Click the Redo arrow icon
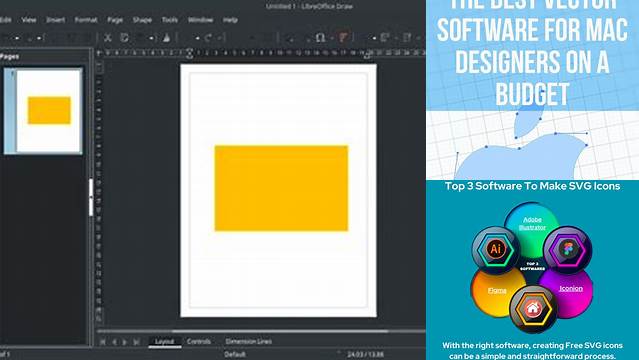Image resolution: width=639 pixels, height=360 pixels. (208, 38)
